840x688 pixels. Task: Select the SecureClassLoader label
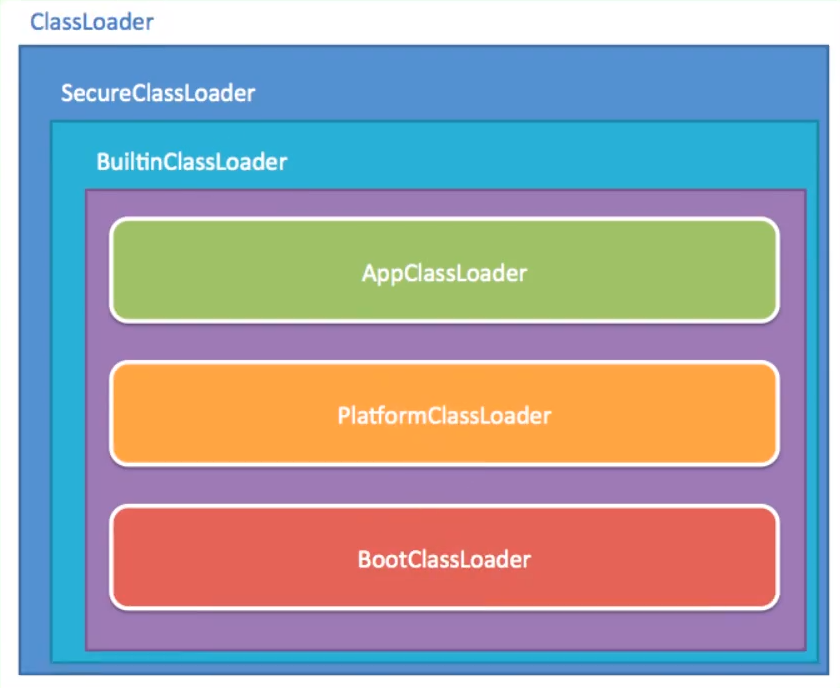click(x=158, y=93)
